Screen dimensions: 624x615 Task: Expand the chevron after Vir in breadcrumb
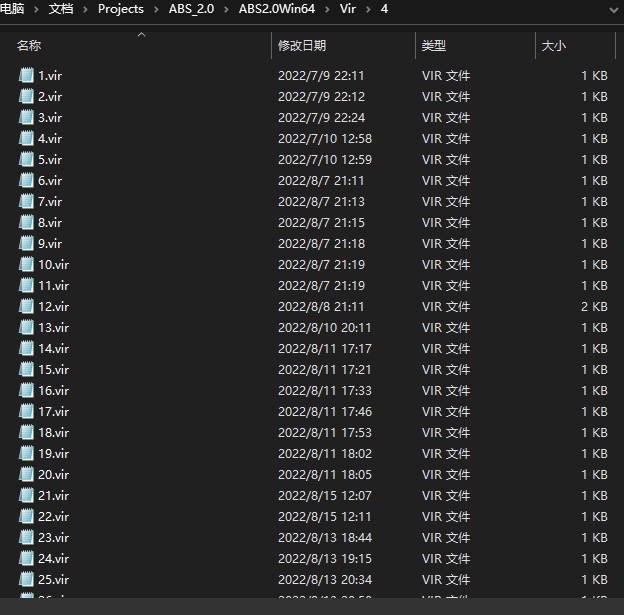click(x=368, y=9)
